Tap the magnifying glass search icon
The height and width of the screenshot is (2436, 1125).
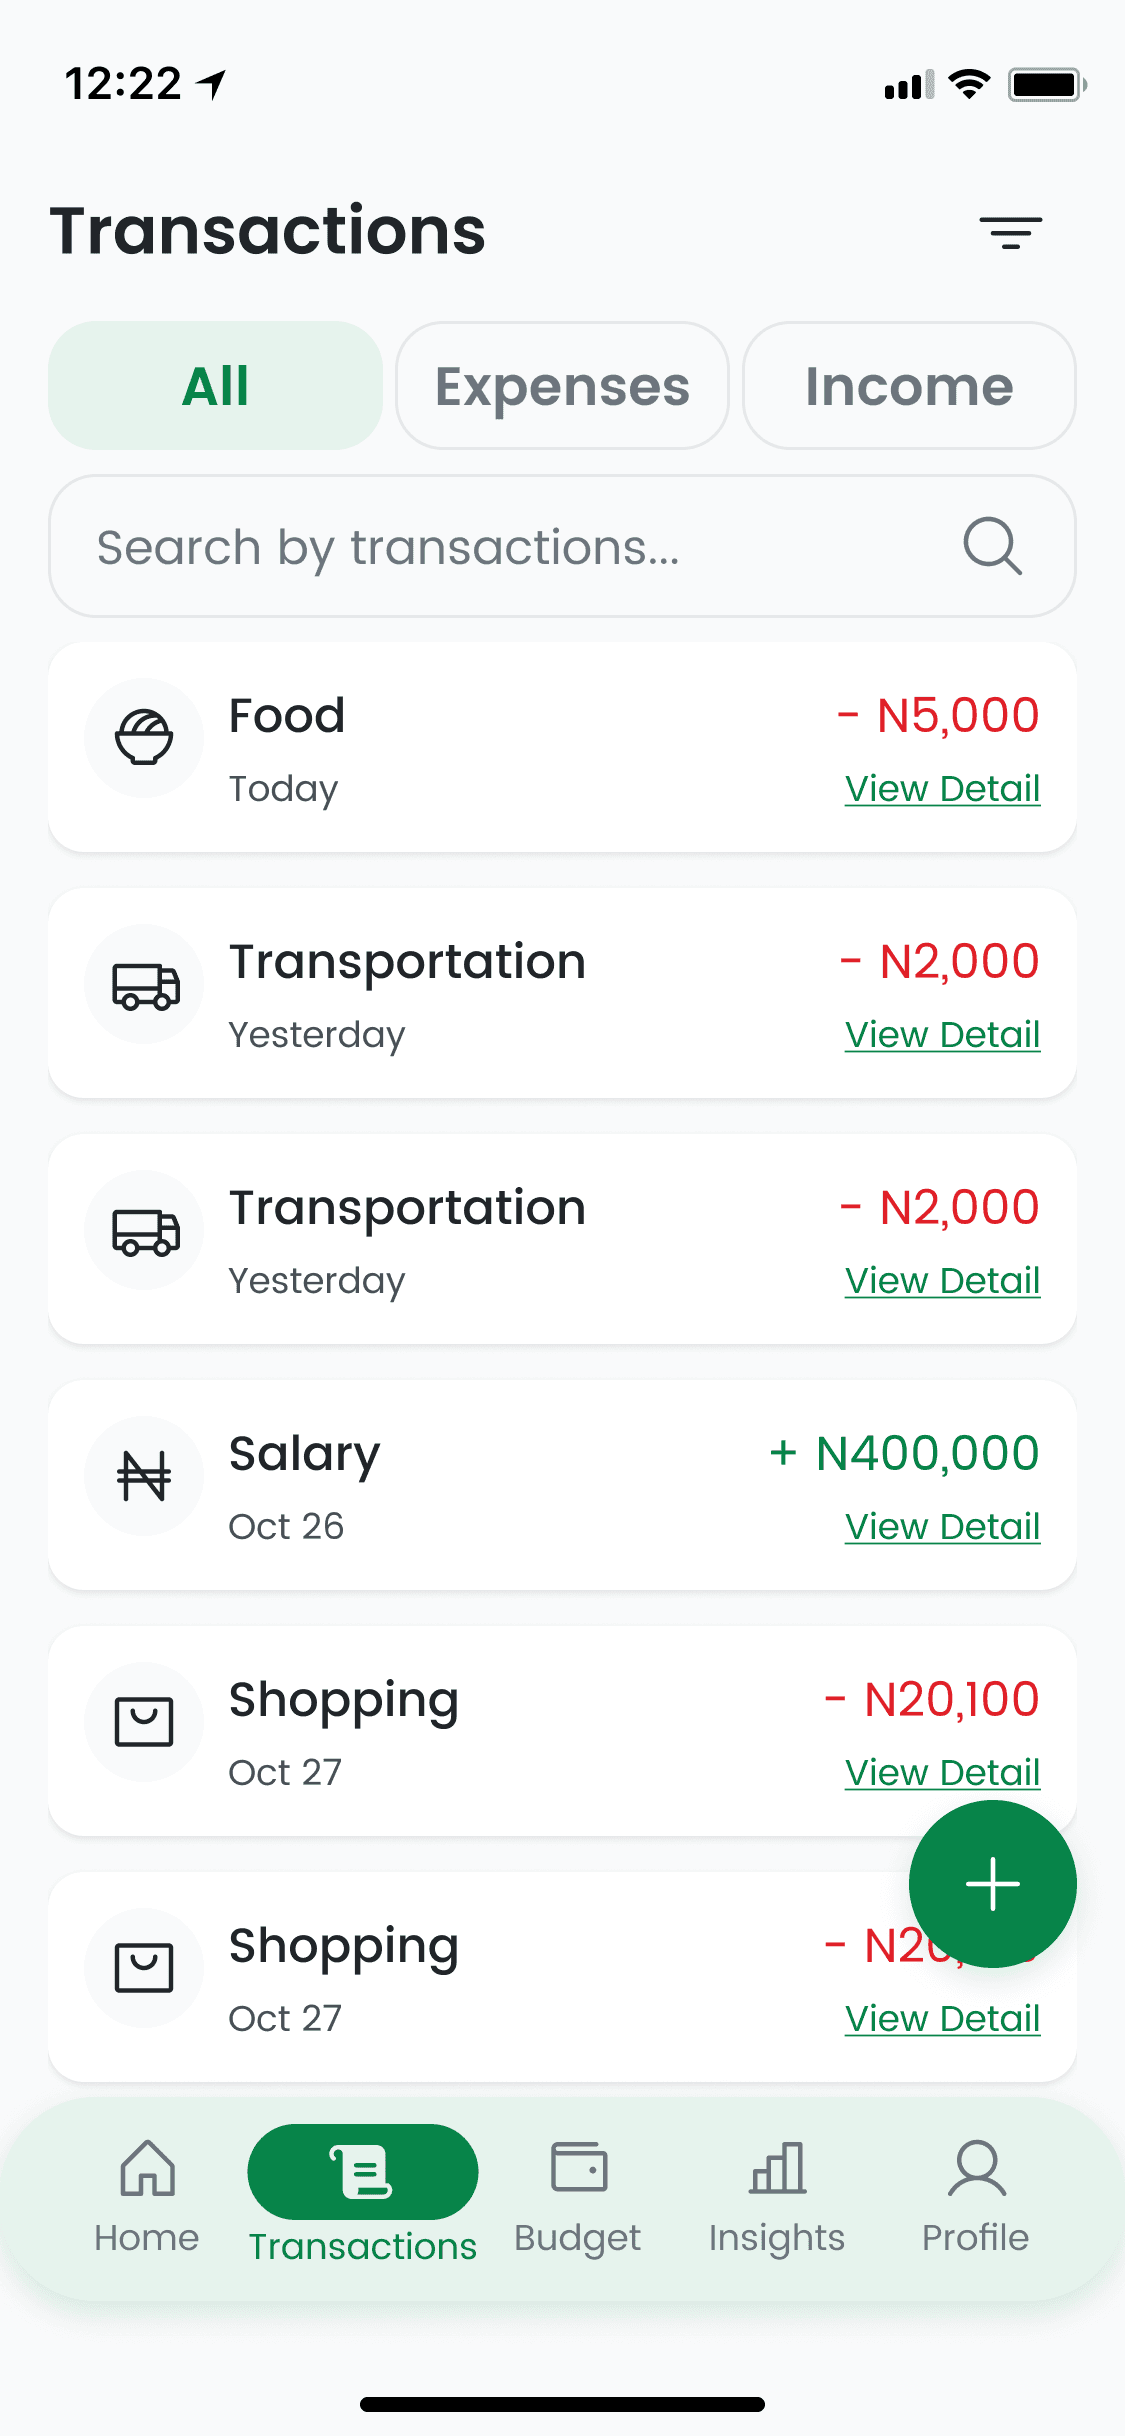[992, 546]
